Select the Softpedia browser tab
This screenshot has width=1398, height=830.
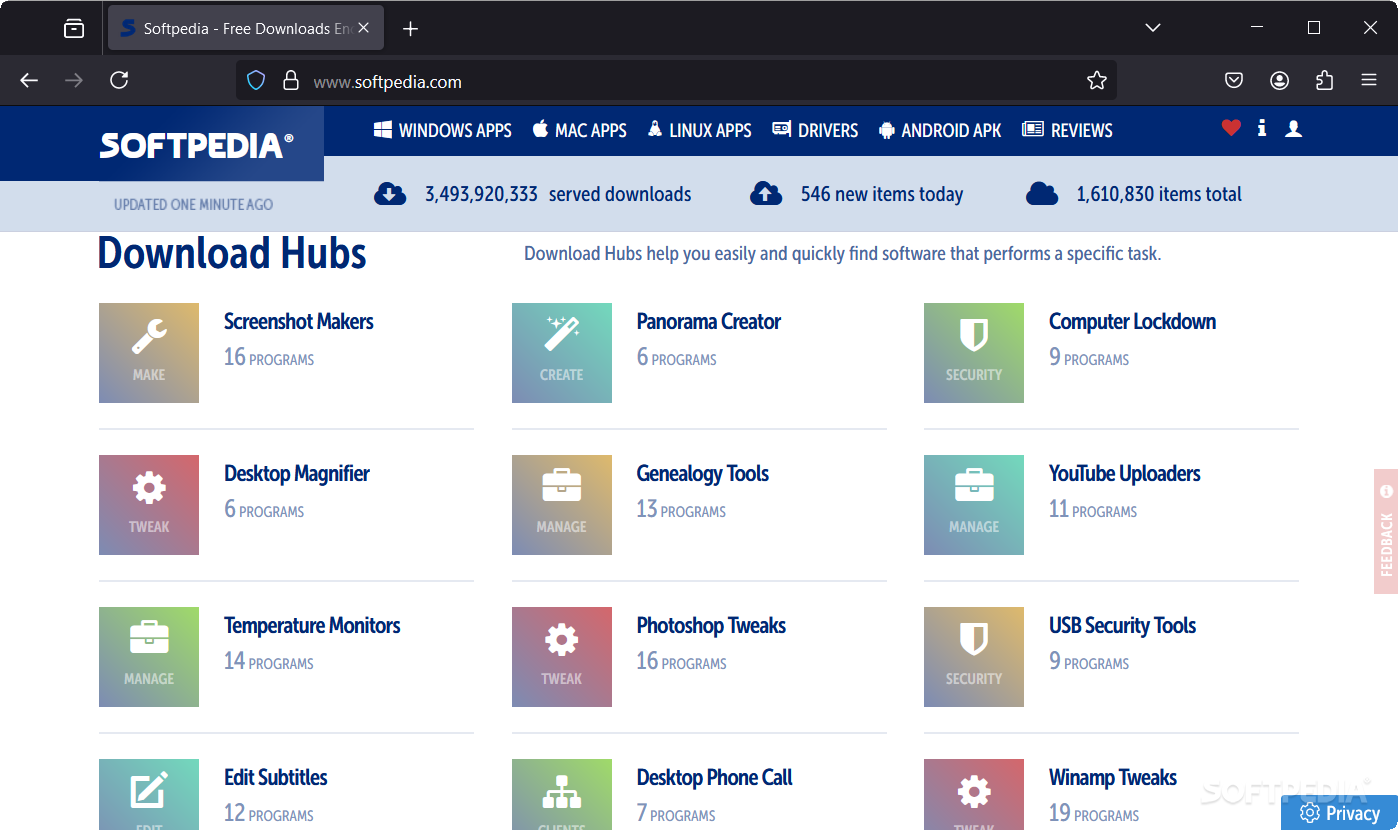tap(246, 29)
